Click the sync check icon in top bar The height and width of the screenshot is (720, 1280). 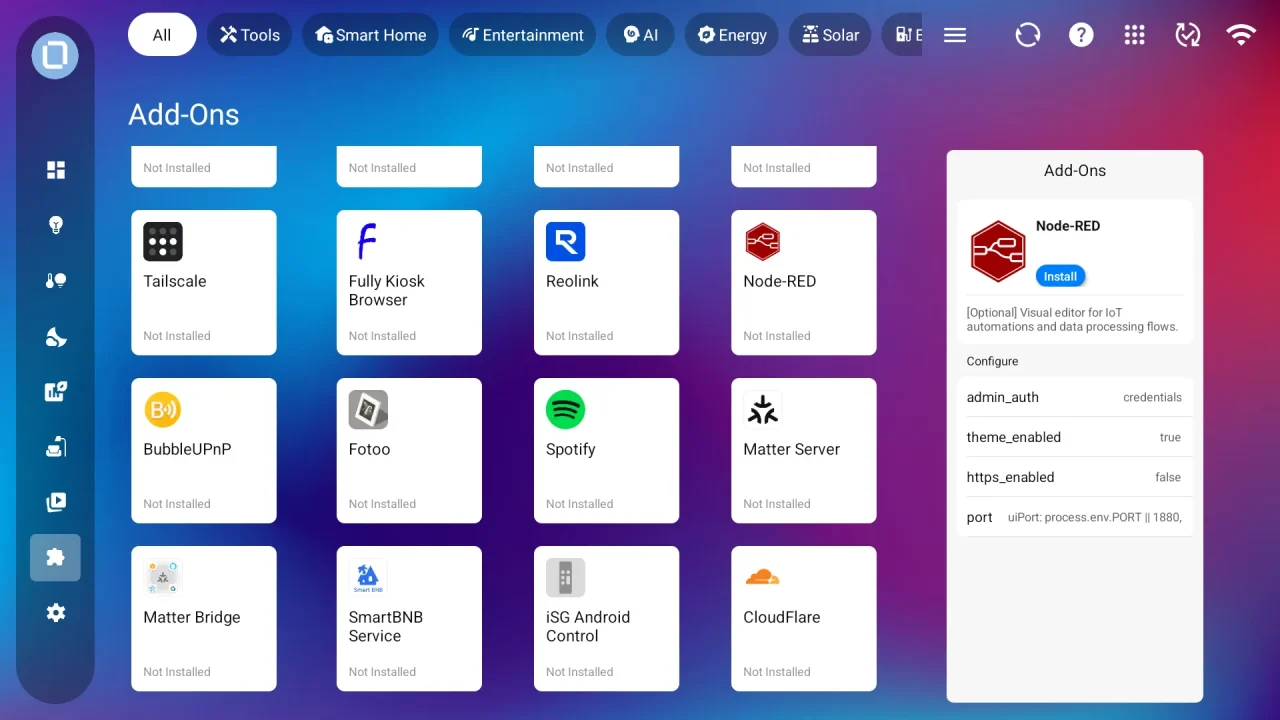tap(1187, 35)
